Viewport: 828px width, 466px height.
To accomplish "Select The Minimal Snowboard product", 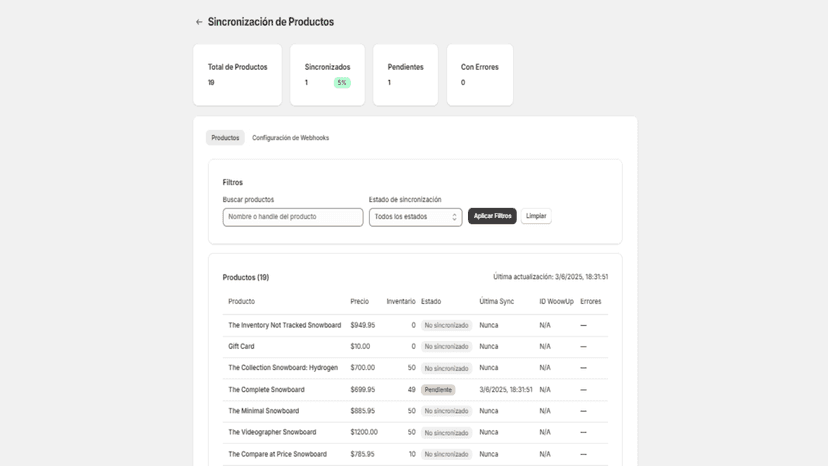I will pyautogui.click(x=264, y=411).
